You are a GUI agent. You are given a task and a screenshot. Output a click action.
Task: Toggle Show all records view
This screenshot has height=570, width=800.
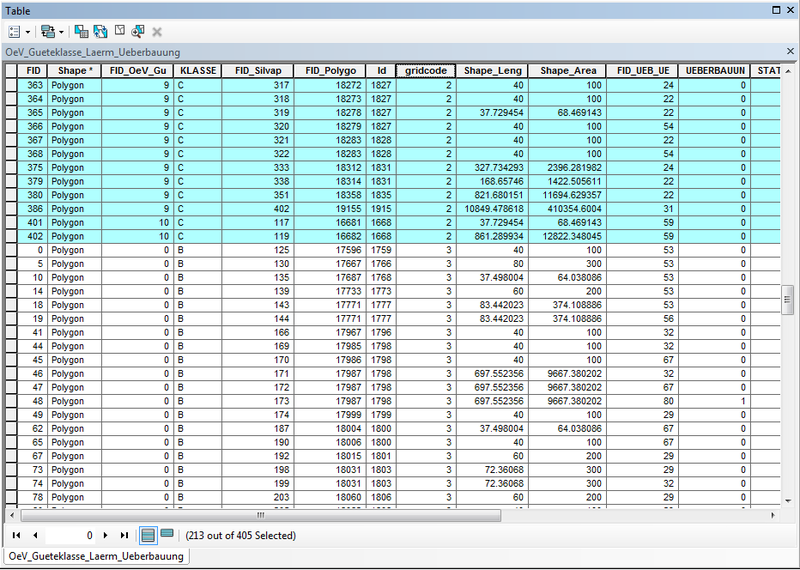(147, 535)
